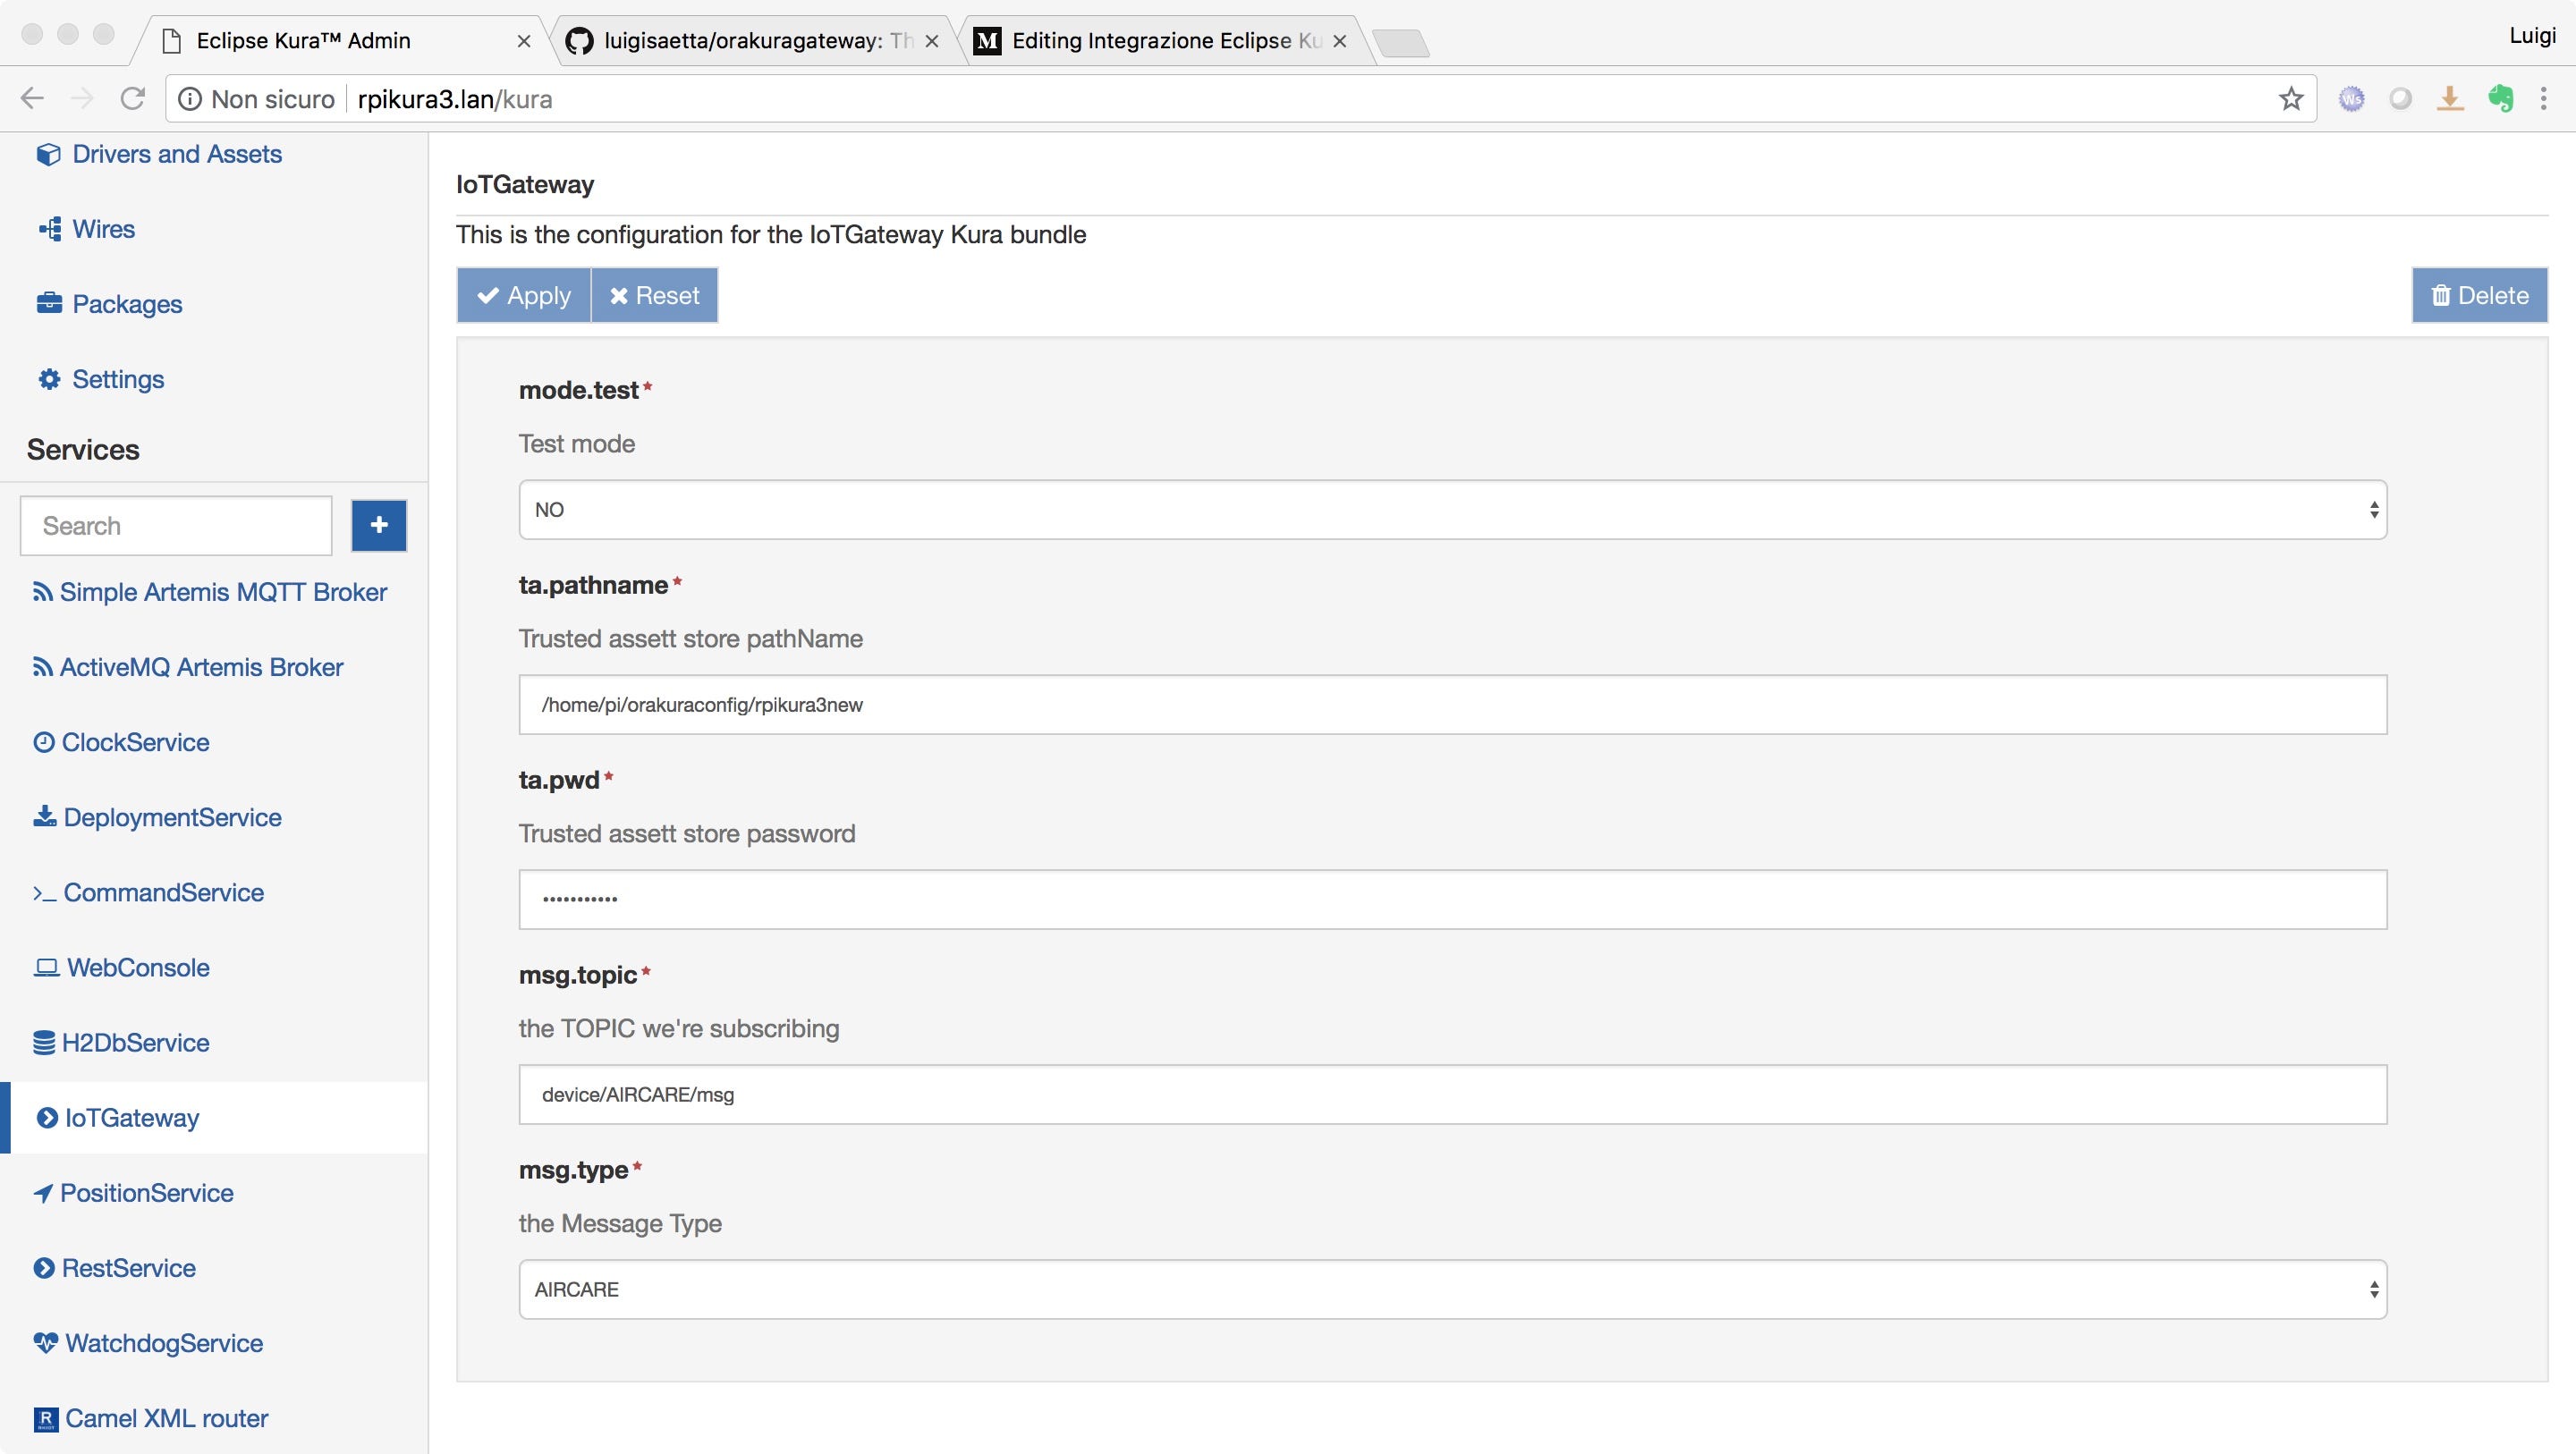
Task: Click the CommandService terminal icon
Action: pos(44,893)
